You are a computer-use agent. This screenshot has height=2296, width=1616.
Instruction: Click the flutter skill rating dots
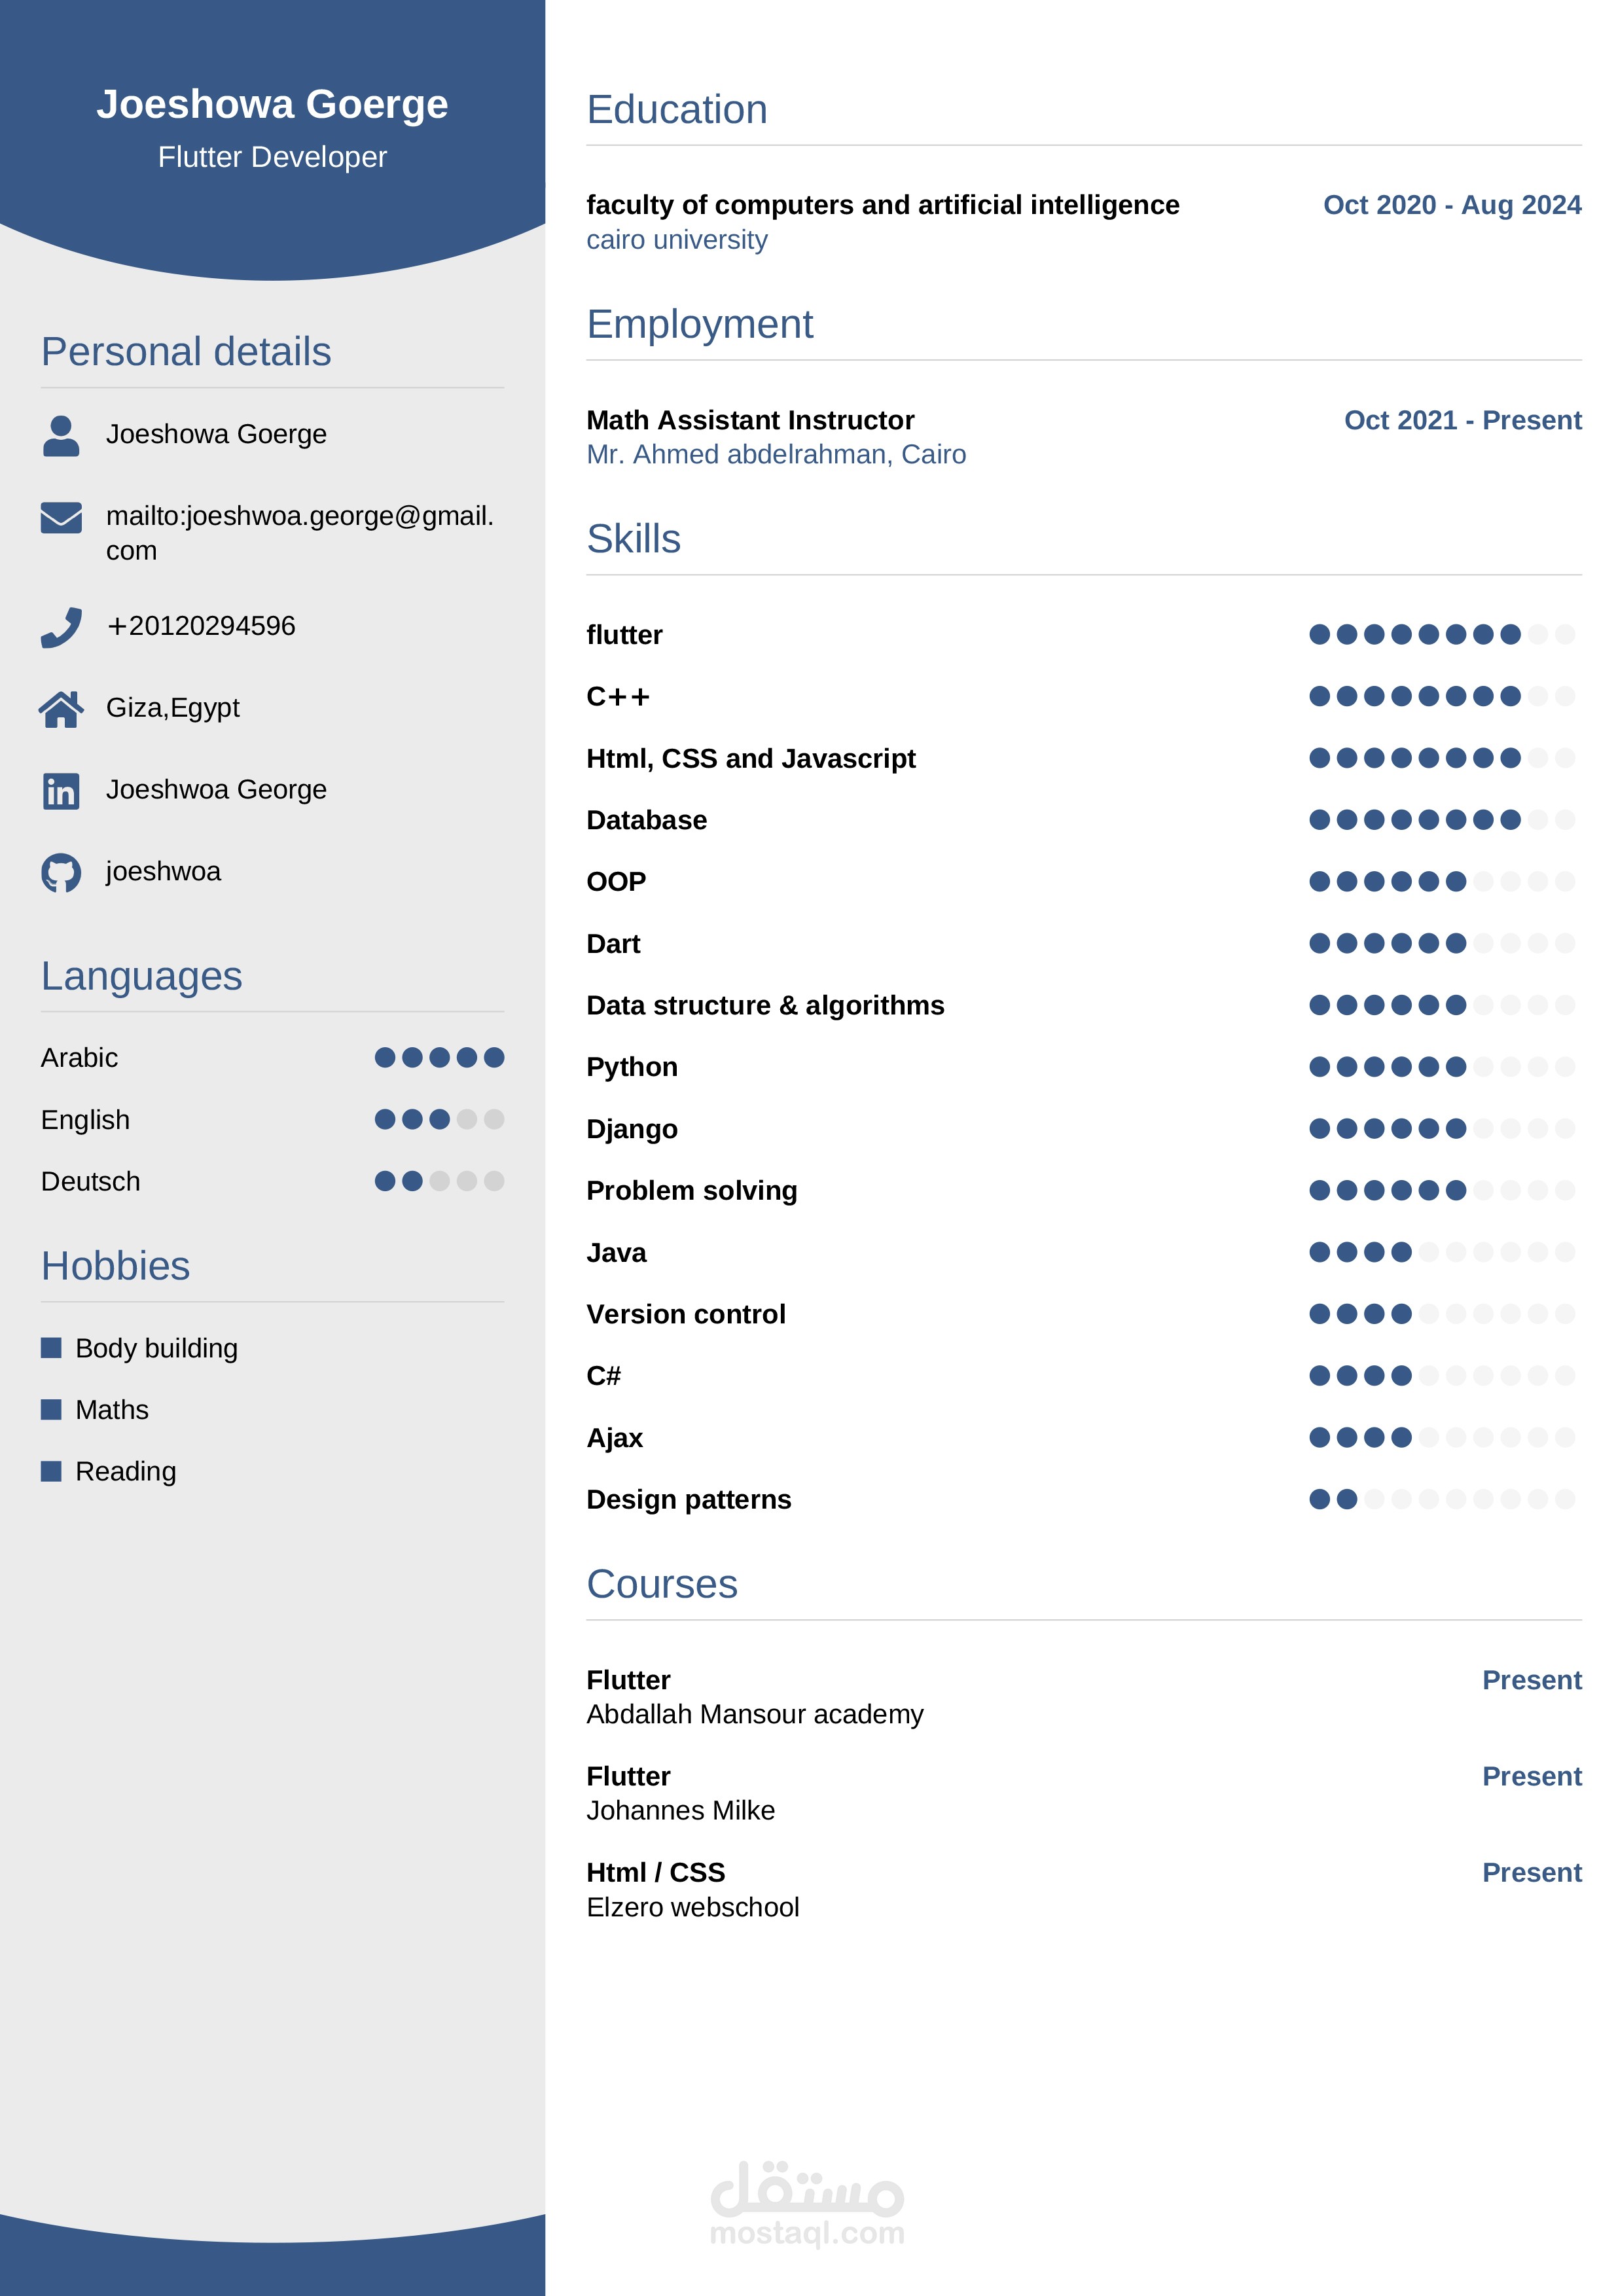click(x=1441, y=634)
